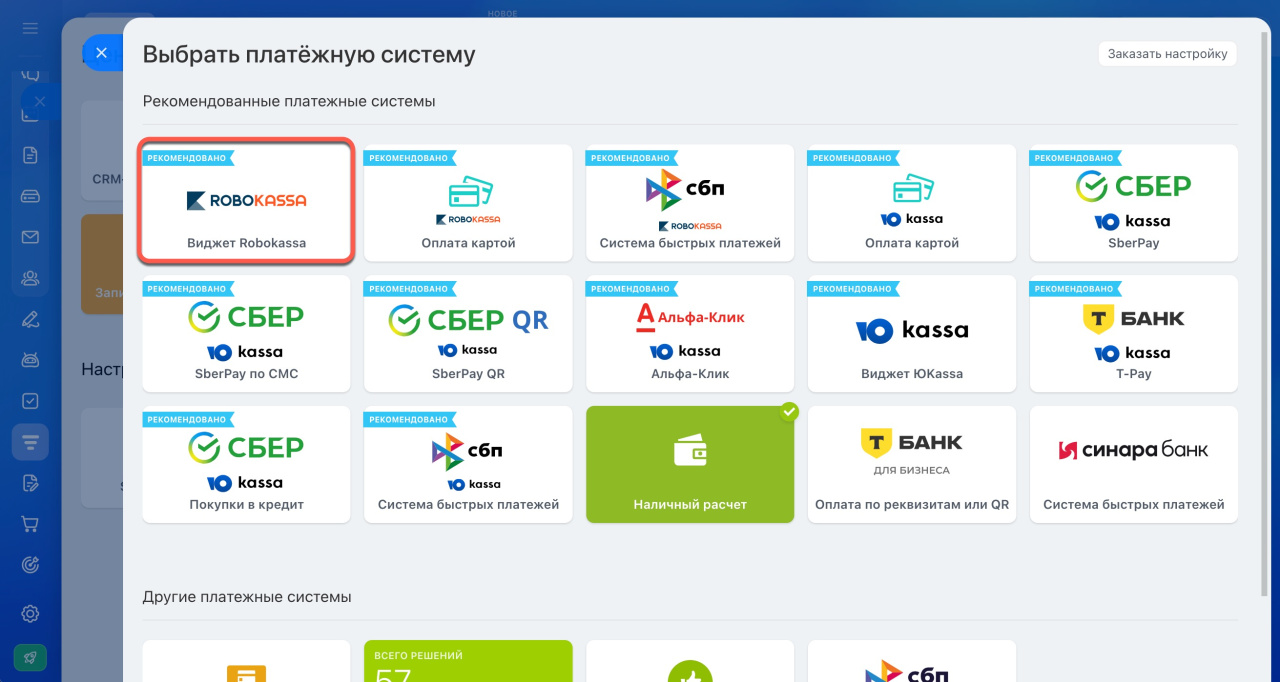This screenshot has width=1280, height=682.
Task: Choose ЮKassa Система быстрых платежей card
Action: pos(468,465)
